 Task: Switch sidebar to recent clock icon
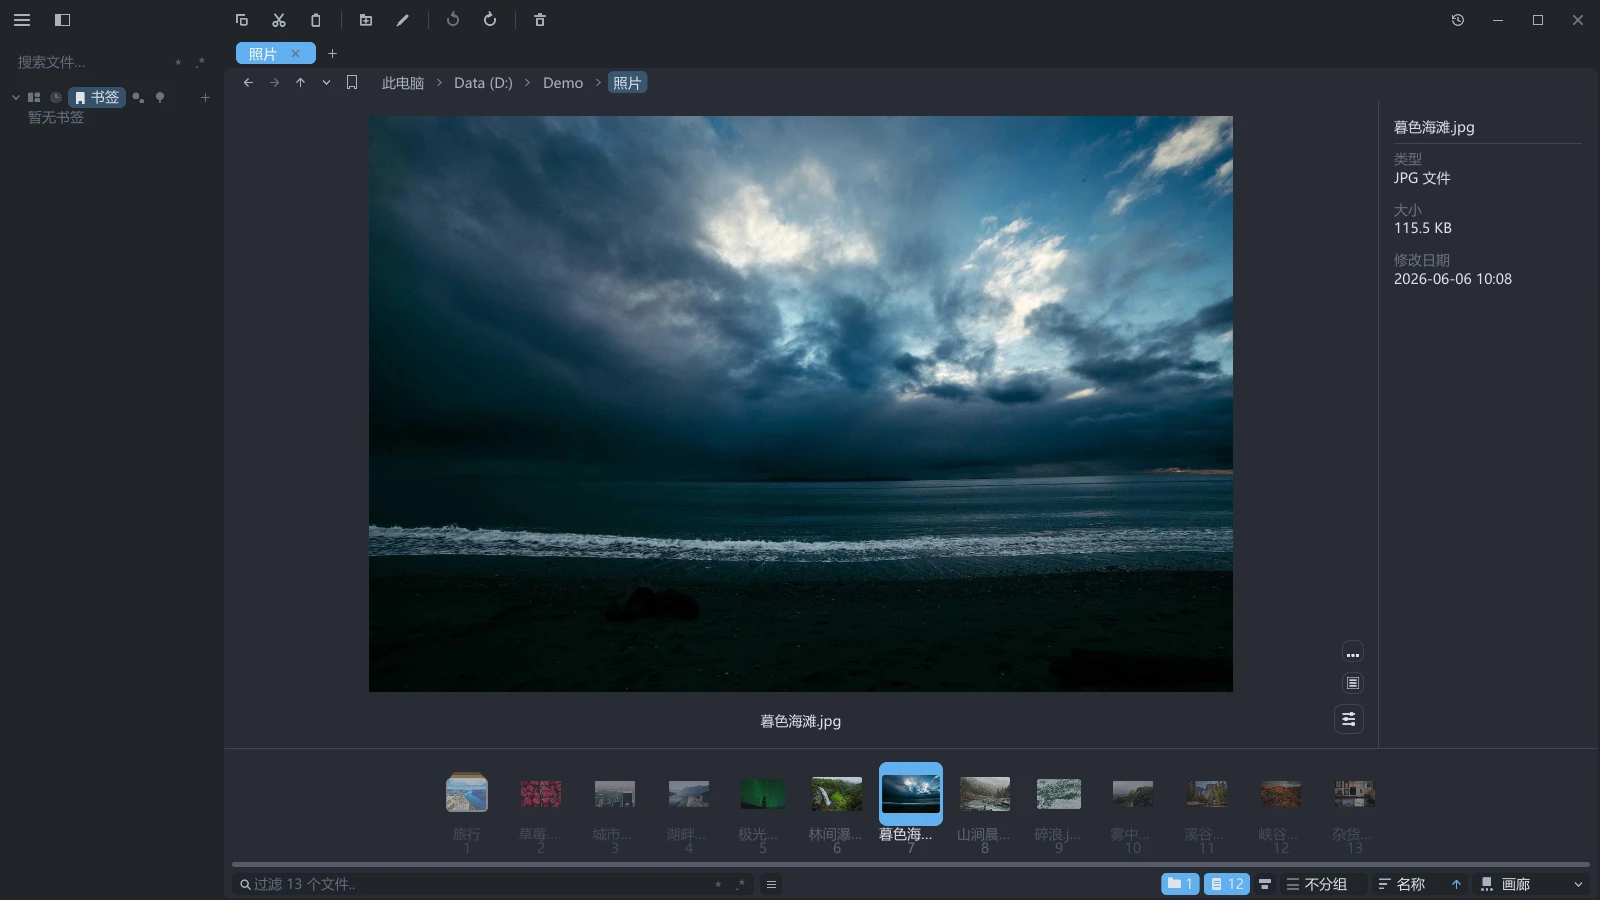[x=56, y=97]
